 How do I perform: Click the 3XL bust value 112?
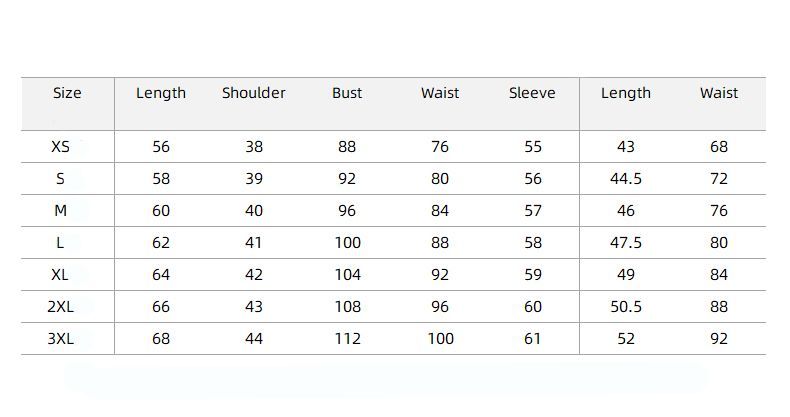tap(347, 339)
